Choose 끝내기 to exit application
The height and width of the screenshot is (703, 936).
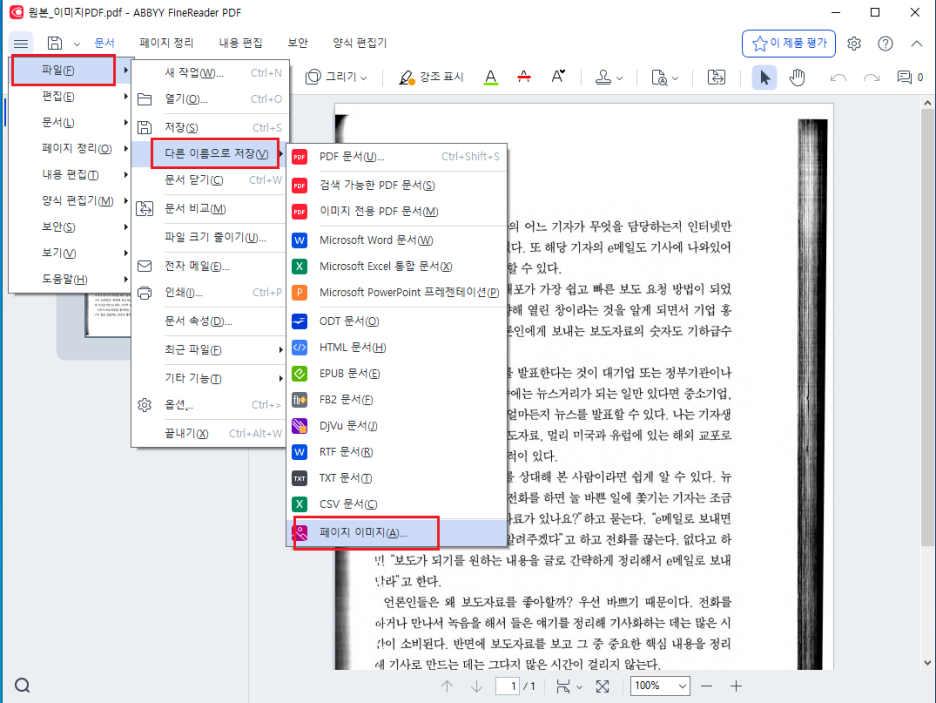pos(211,433)
